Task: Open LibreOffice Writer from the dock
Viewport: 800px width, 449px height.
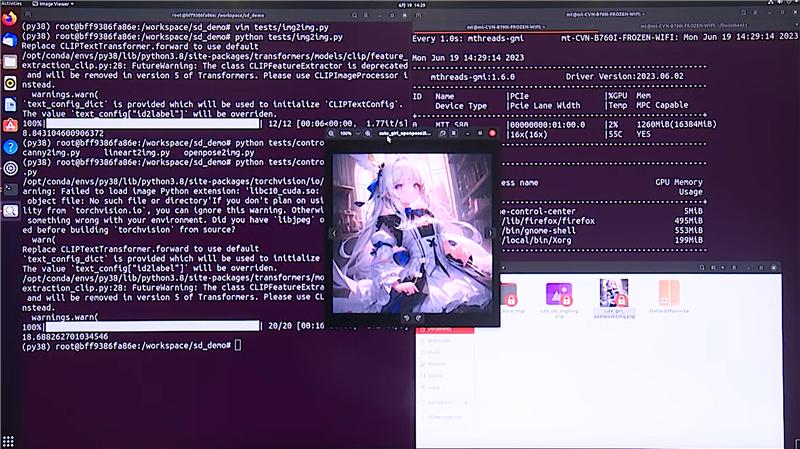Action: point(10,104)
